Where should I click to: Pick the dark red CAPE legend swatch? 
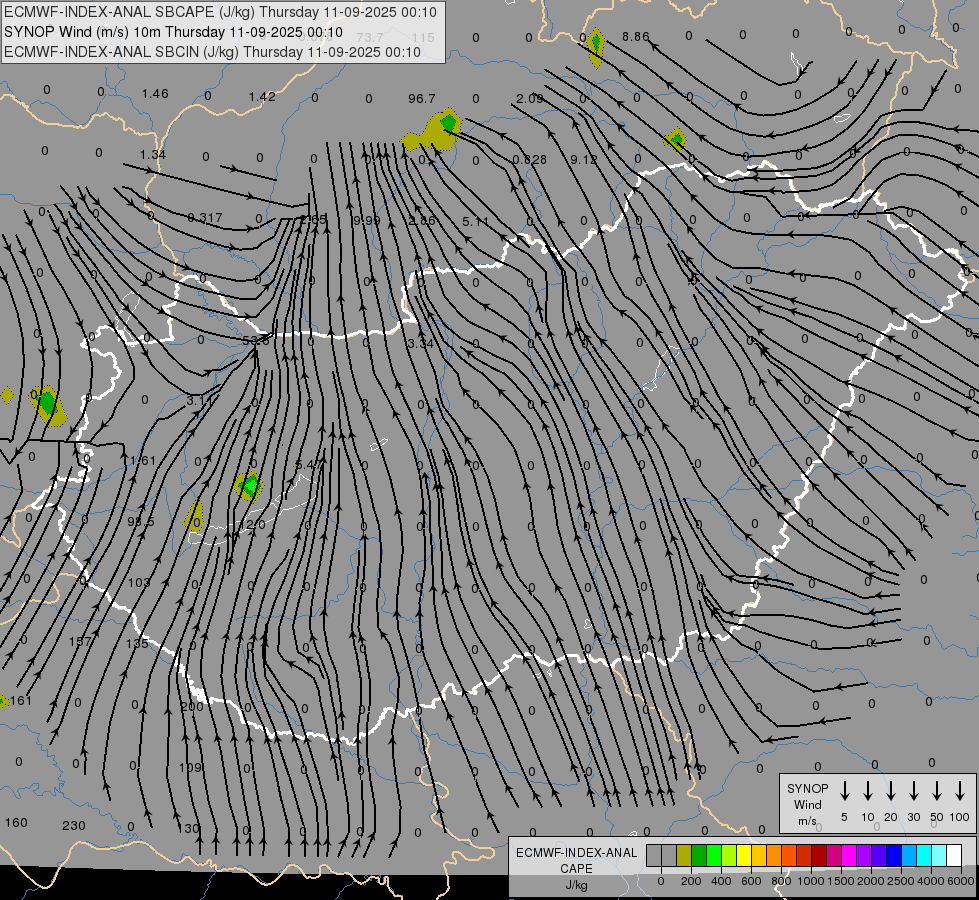click(819, 856)
